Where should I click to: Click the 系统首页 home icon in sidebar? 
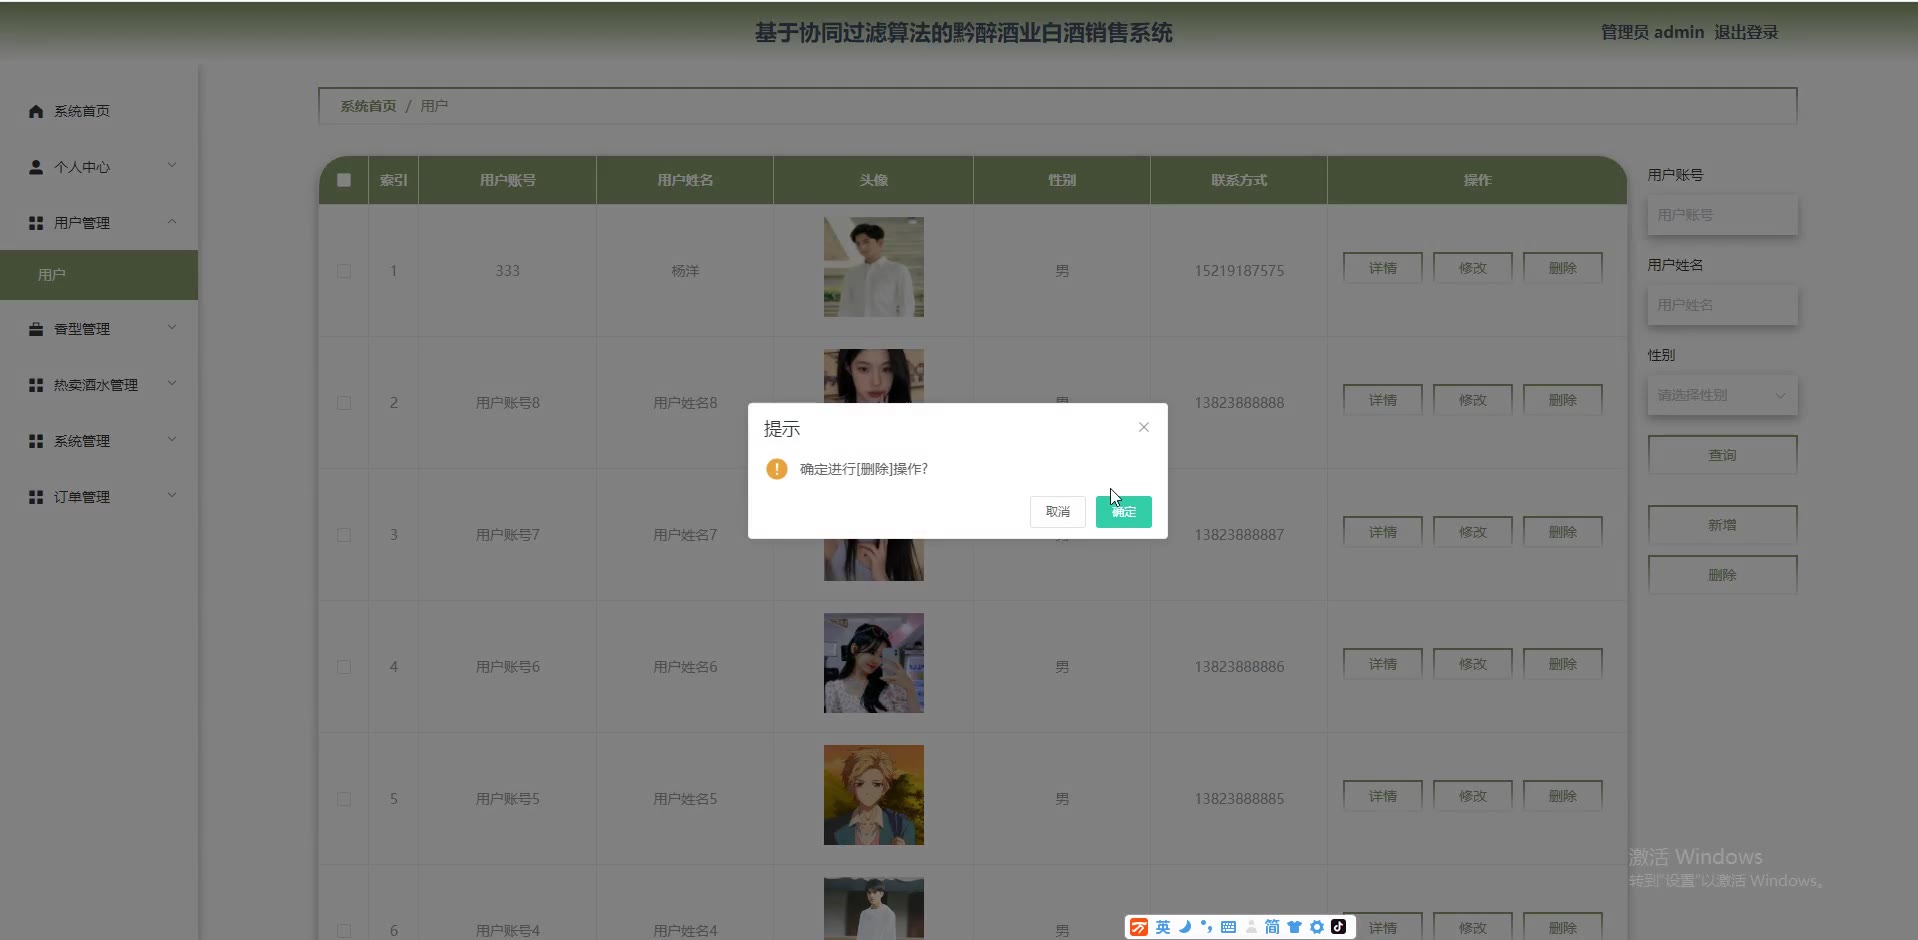(x=36, y=111)
